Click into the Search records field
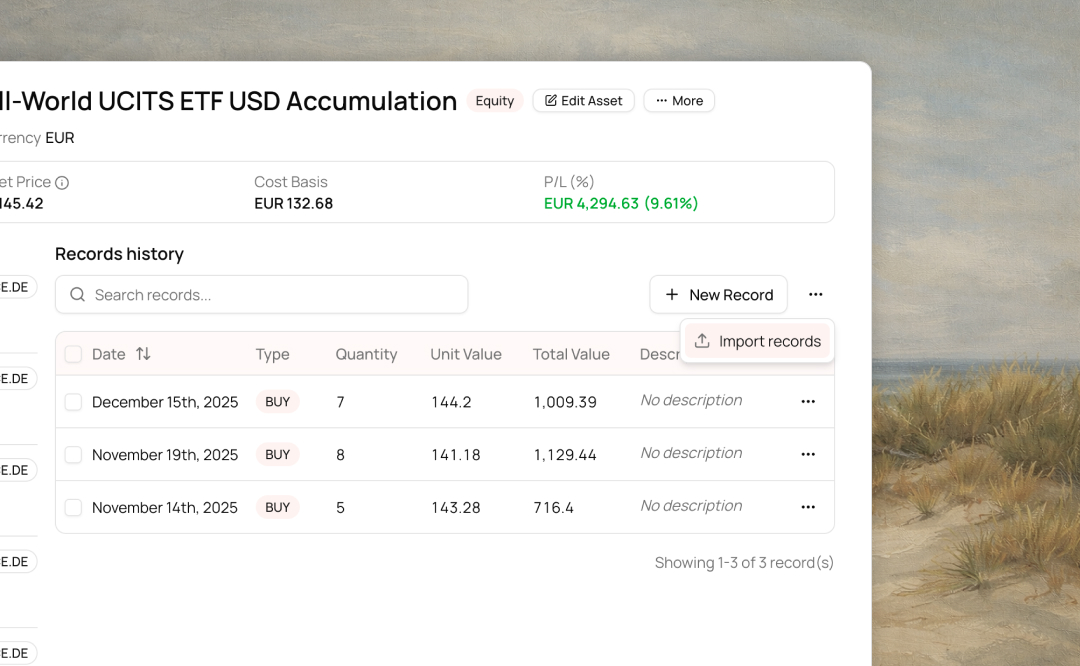Image resolution: width=1080 pixels, height=666 pixels. [270, 295]
